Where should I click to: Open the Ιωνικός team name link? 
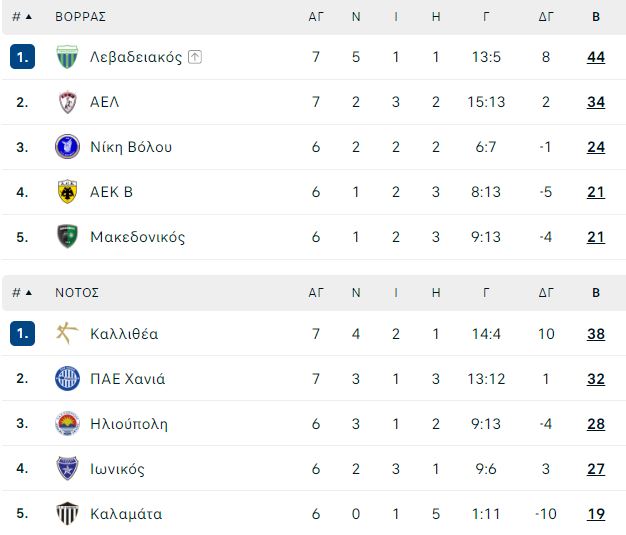117,469
